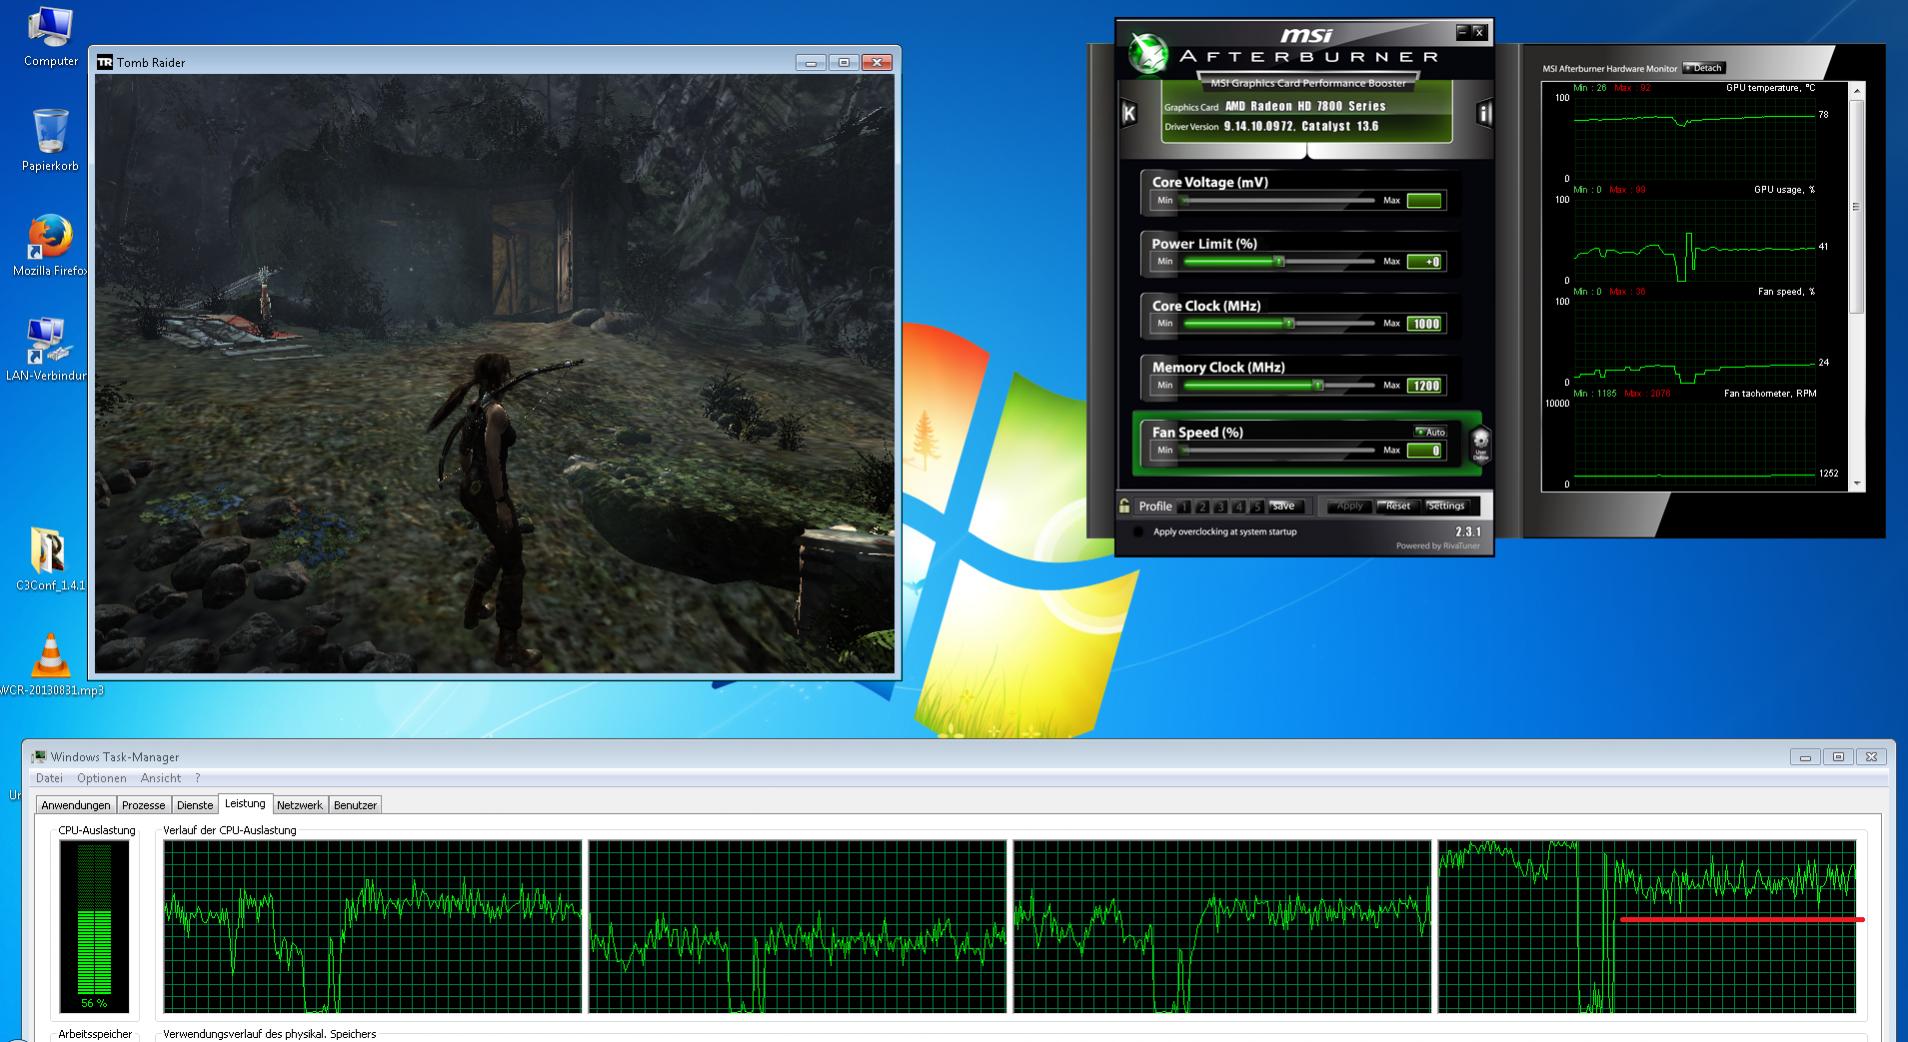This screenshot has height=1042, width=1908.
Task: Click the Reset button in Afterburner
Action: point(1398,506)
